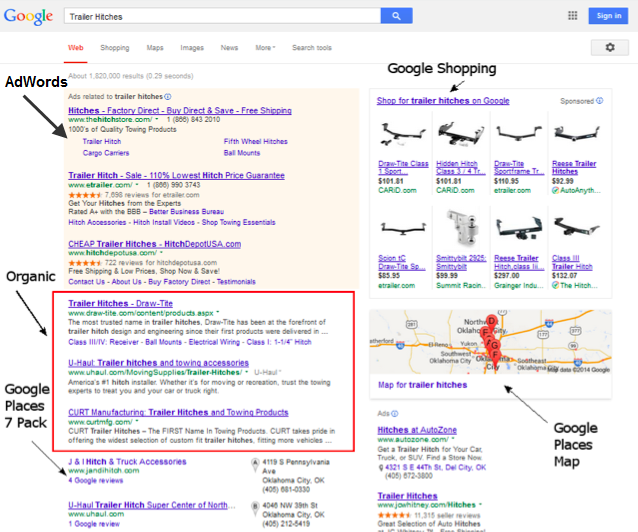This screenshot has width=638, height=532.
Task: Click the blue search magnifier button
Action: tap(396, 16)
